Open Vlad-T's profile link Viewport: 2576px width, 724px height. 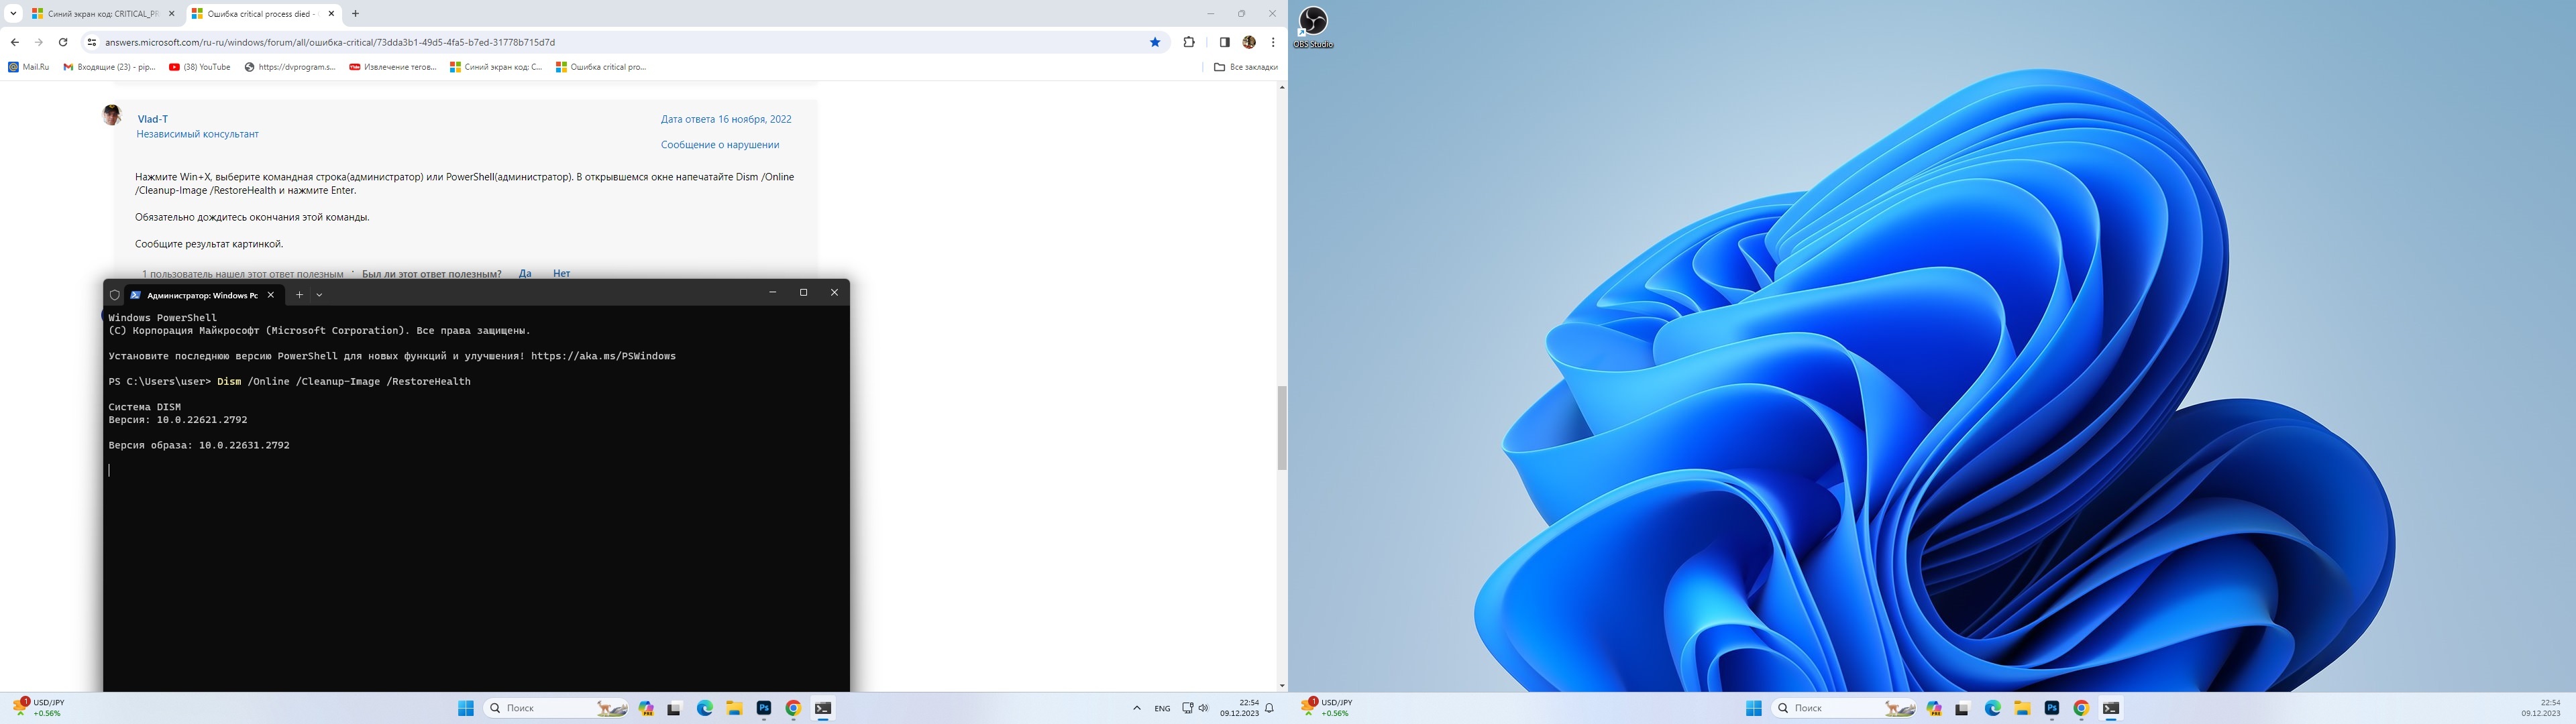pyautogui.click(x=152, y=119)
